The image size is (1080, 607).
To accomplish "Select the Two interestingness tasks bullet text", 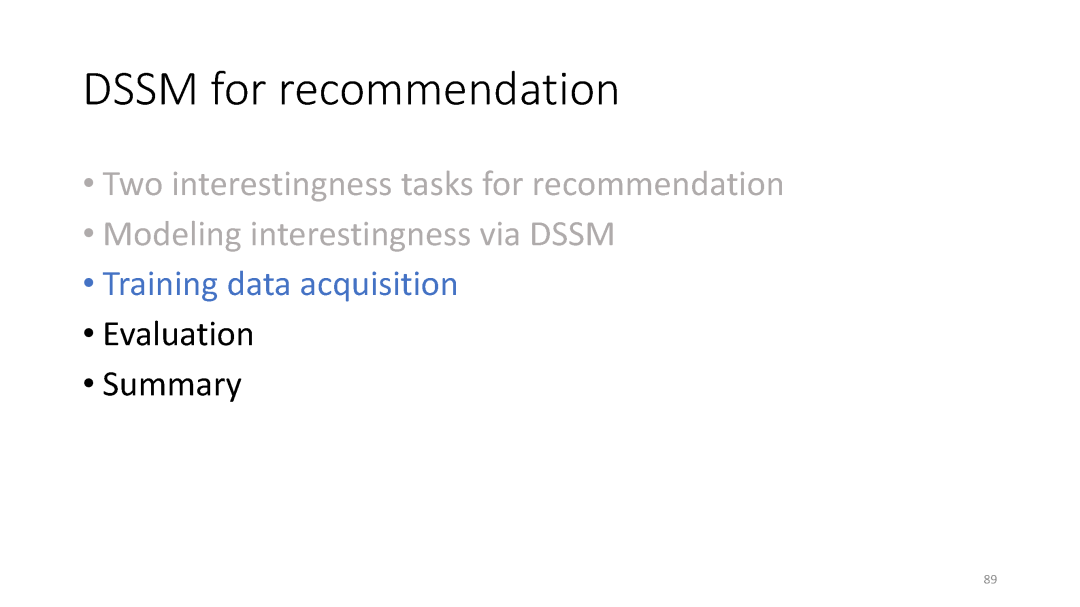I will (x=443, y=185).
